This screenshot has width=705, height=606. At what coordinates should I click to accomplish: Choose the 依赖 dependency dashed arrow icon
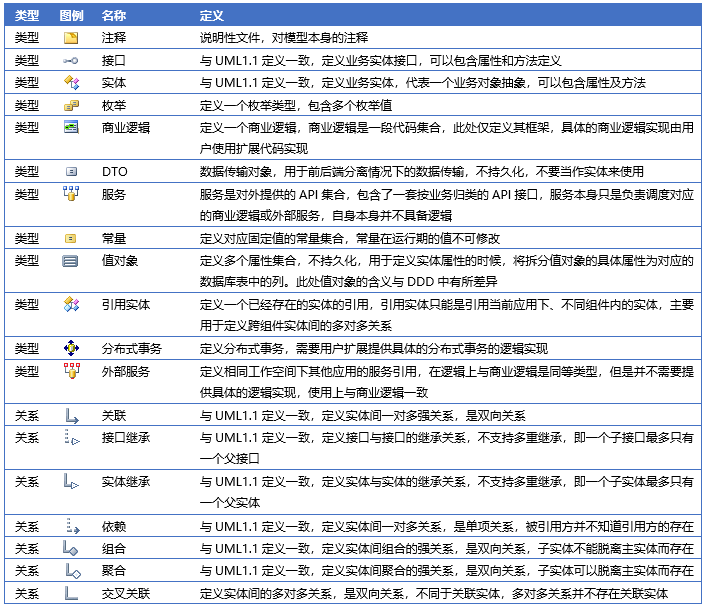(73, 526)
